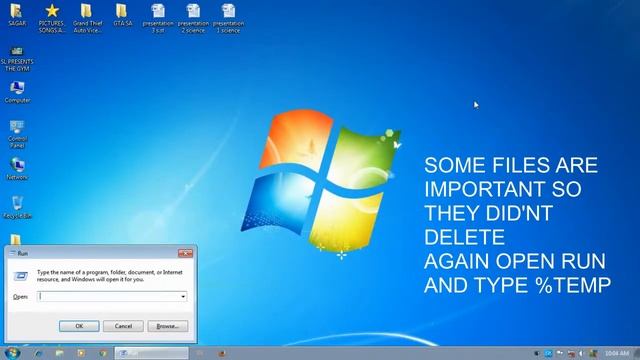Open Windows Explorer from the taskbar
The height and width of the screenshot is (360, 640).
60,353
